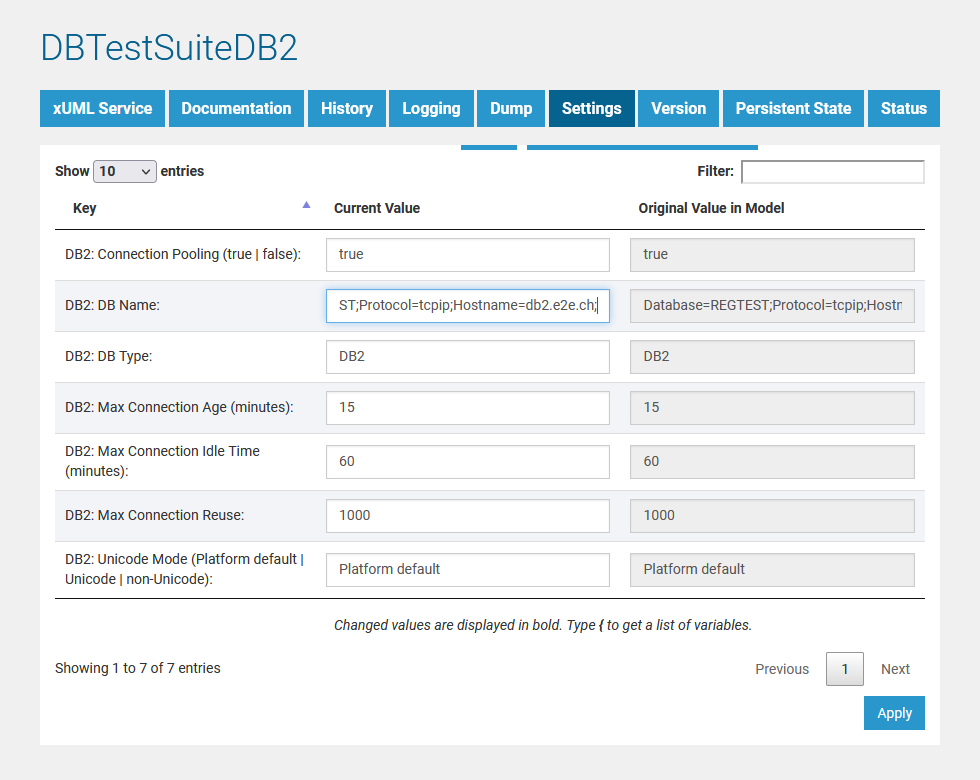Click the Max Connection Reuse value field
Image resolution: width=980 pixels, height=780 pixels.
[467, 515]
